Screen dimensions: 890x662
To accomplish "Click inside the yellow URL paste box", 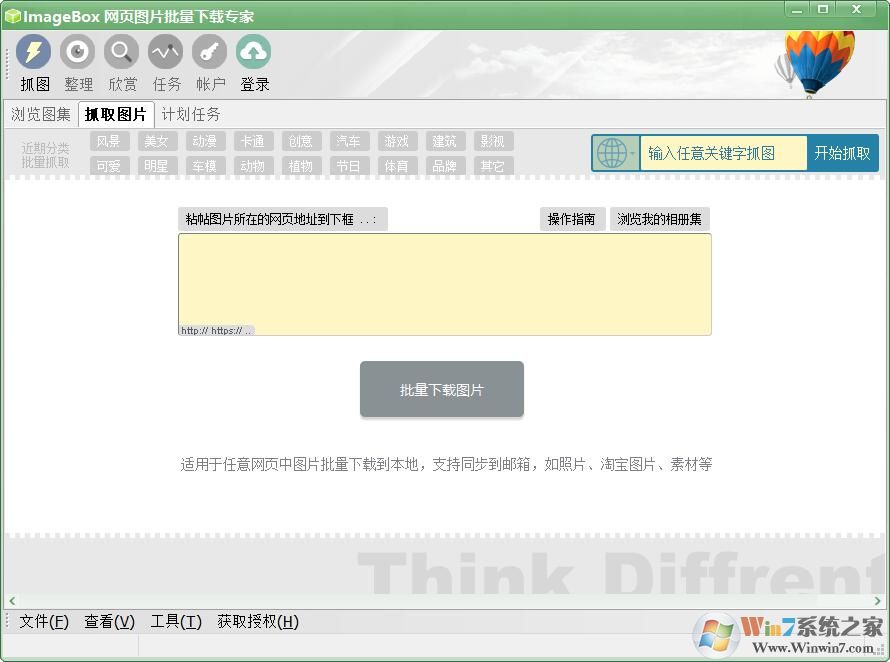I will click(444, 284).
